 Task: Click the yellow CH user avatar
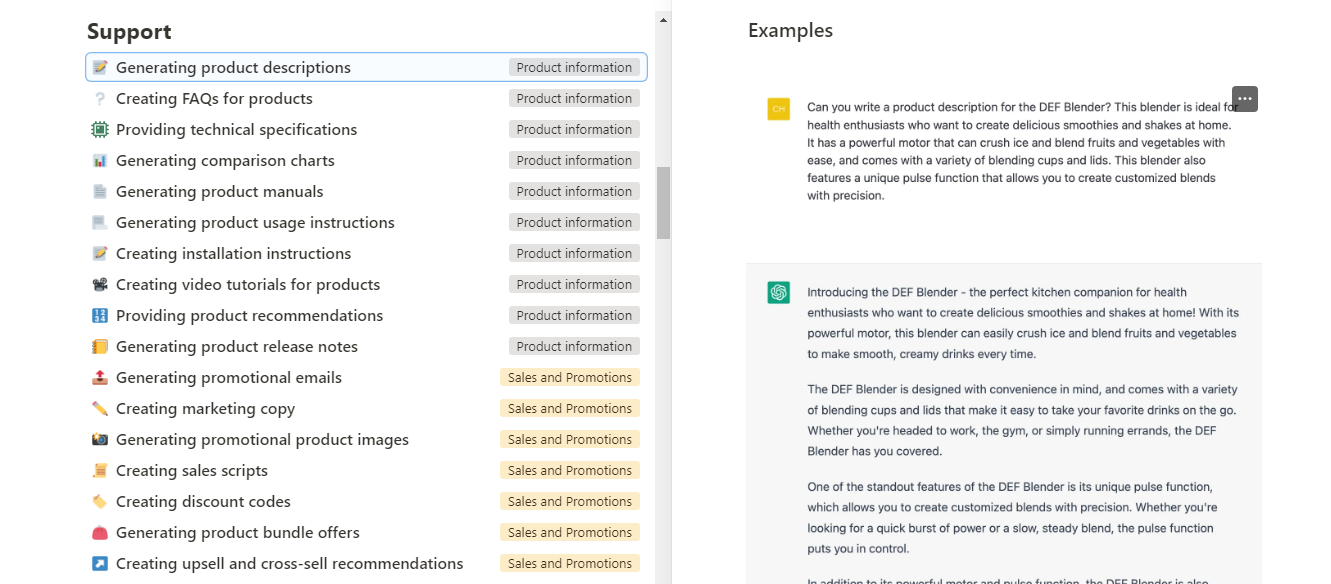point(779,110)
